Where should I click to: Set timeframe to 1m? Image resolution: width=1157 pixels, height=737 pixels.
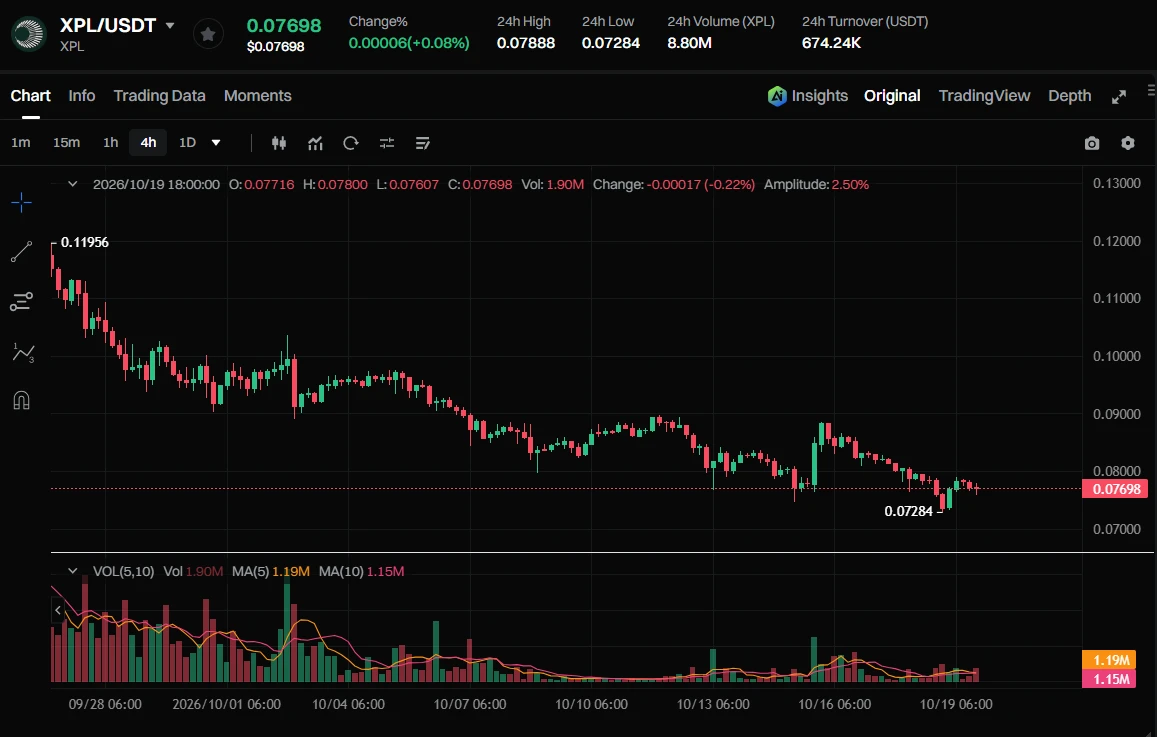(21, 142)
